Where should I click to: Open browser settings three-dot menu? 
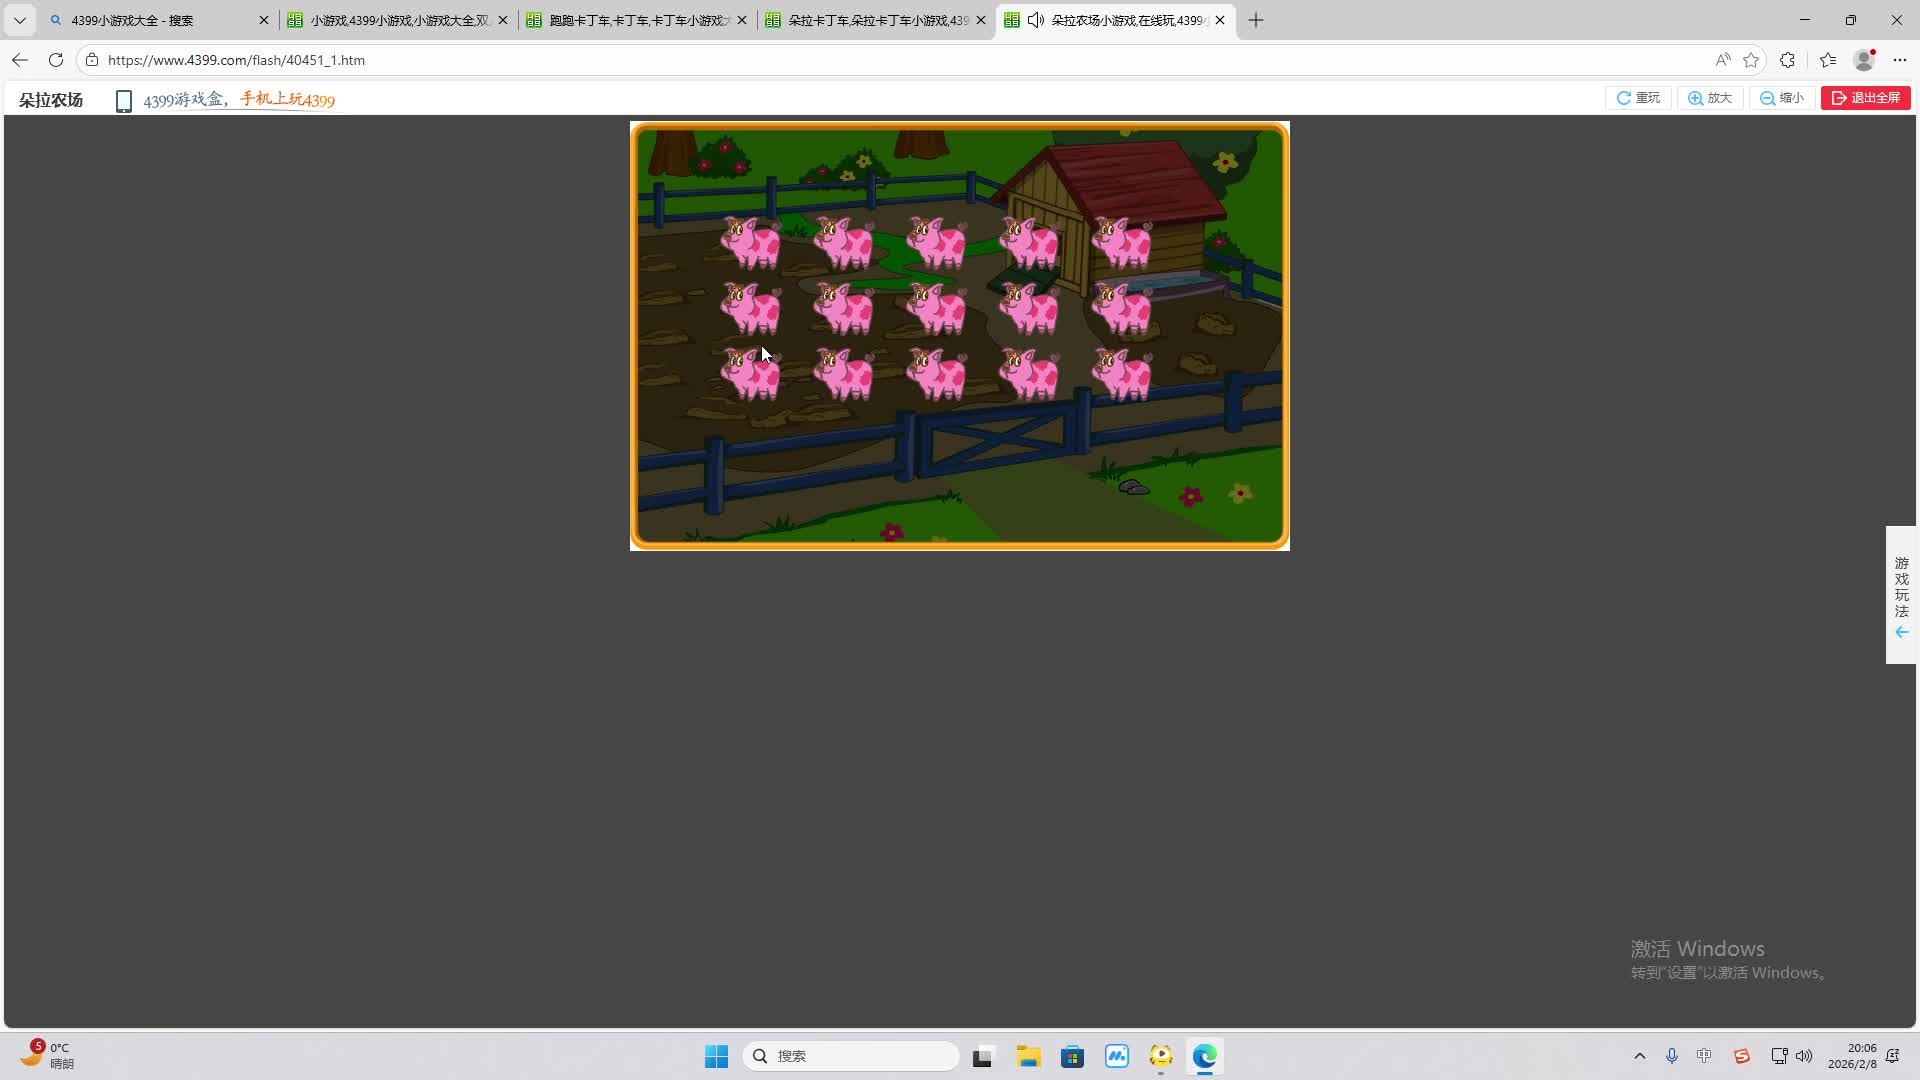pos(1900,60)
